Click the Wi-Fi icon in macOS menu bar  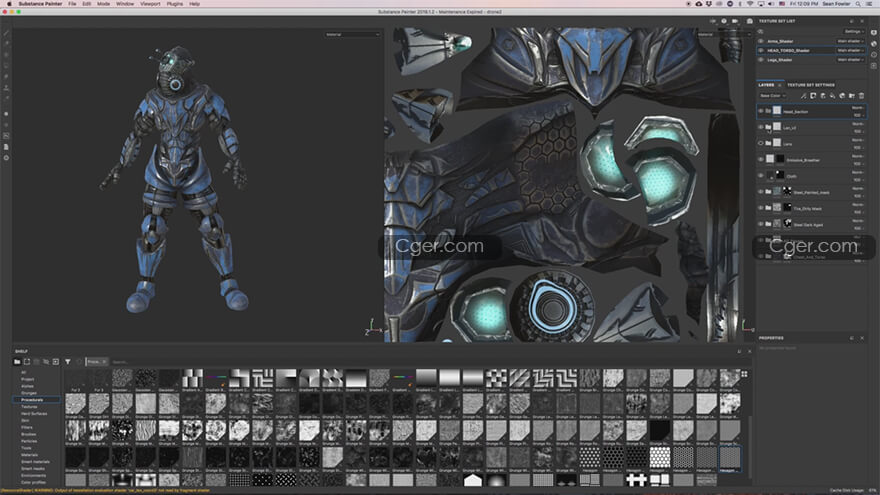coord(750,4)
